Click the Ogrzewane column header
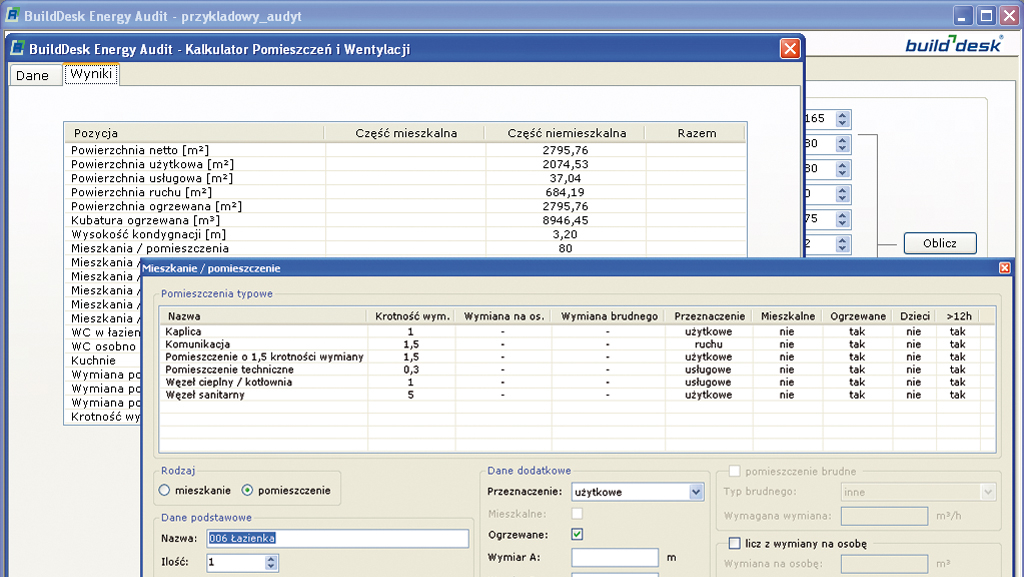Viewport: 1024px width, 577px height. [x=857, y=316]
